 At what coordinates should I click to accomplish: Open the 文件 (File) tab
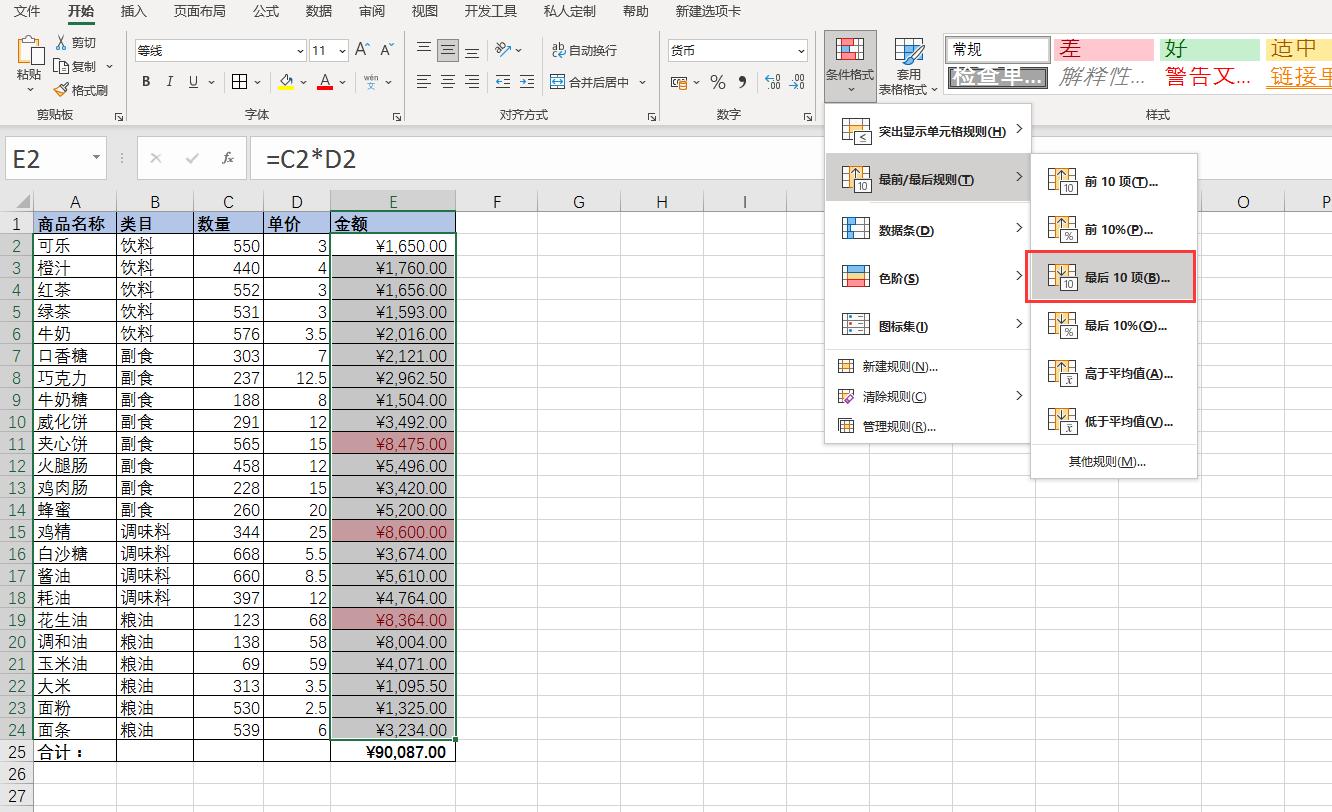click(27, 11)
